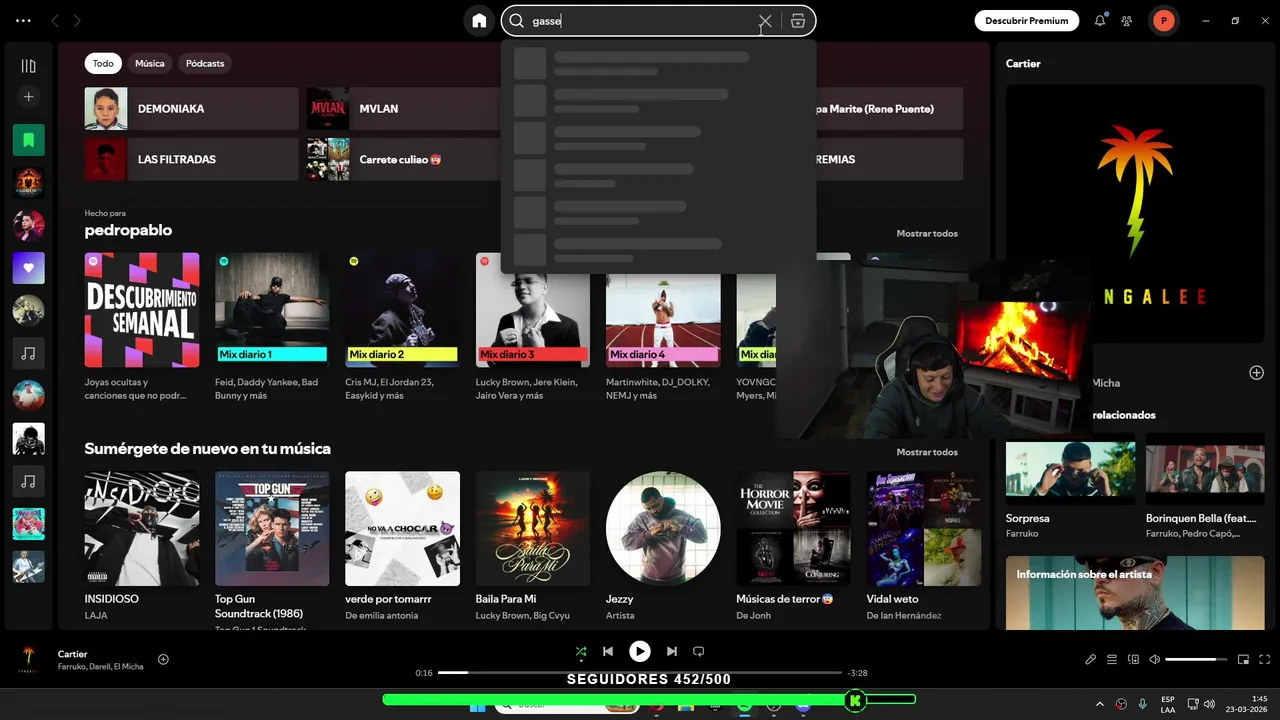The height and width of the screenshot is (720, 1280).
Task: Open the Jezzy artist round picture
Action: pos(663,528)
